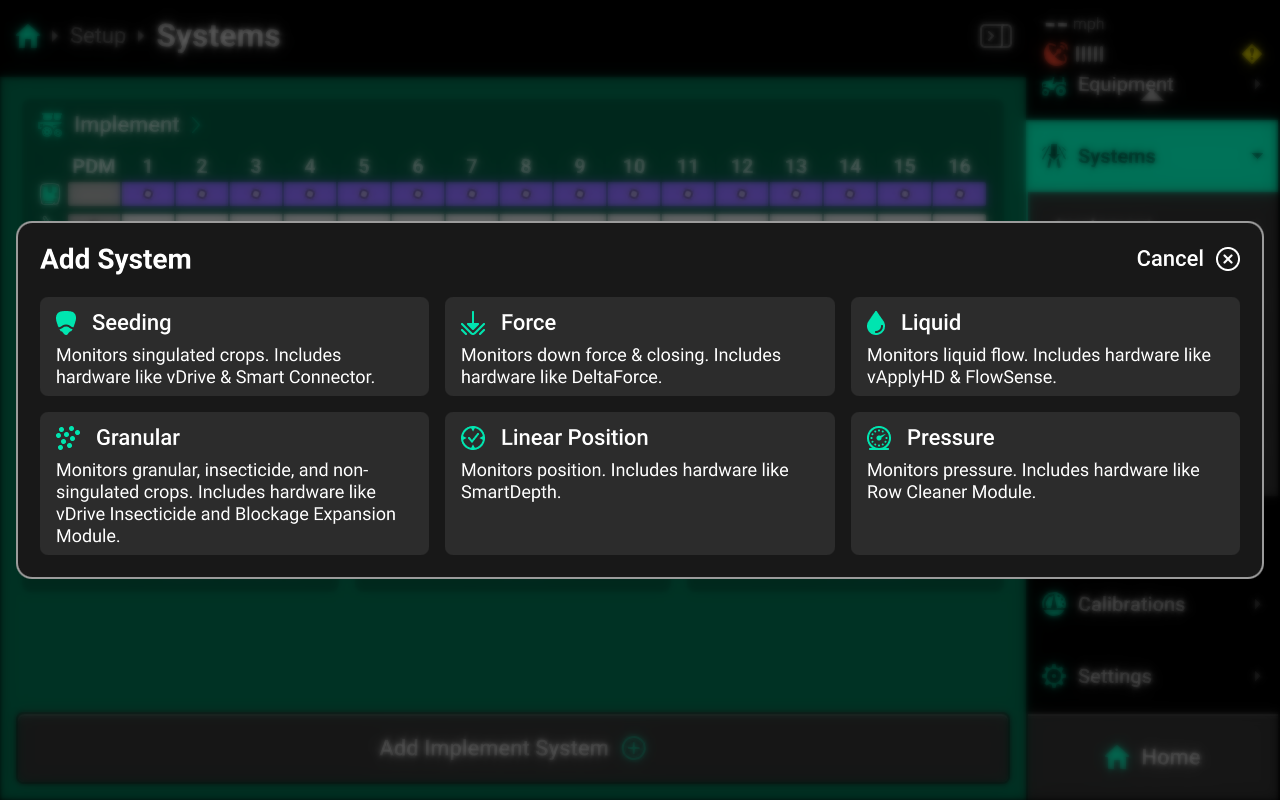Open the Equipment sidebar item
This screenshot has width=1280, height=800.
coord(1125,86)
